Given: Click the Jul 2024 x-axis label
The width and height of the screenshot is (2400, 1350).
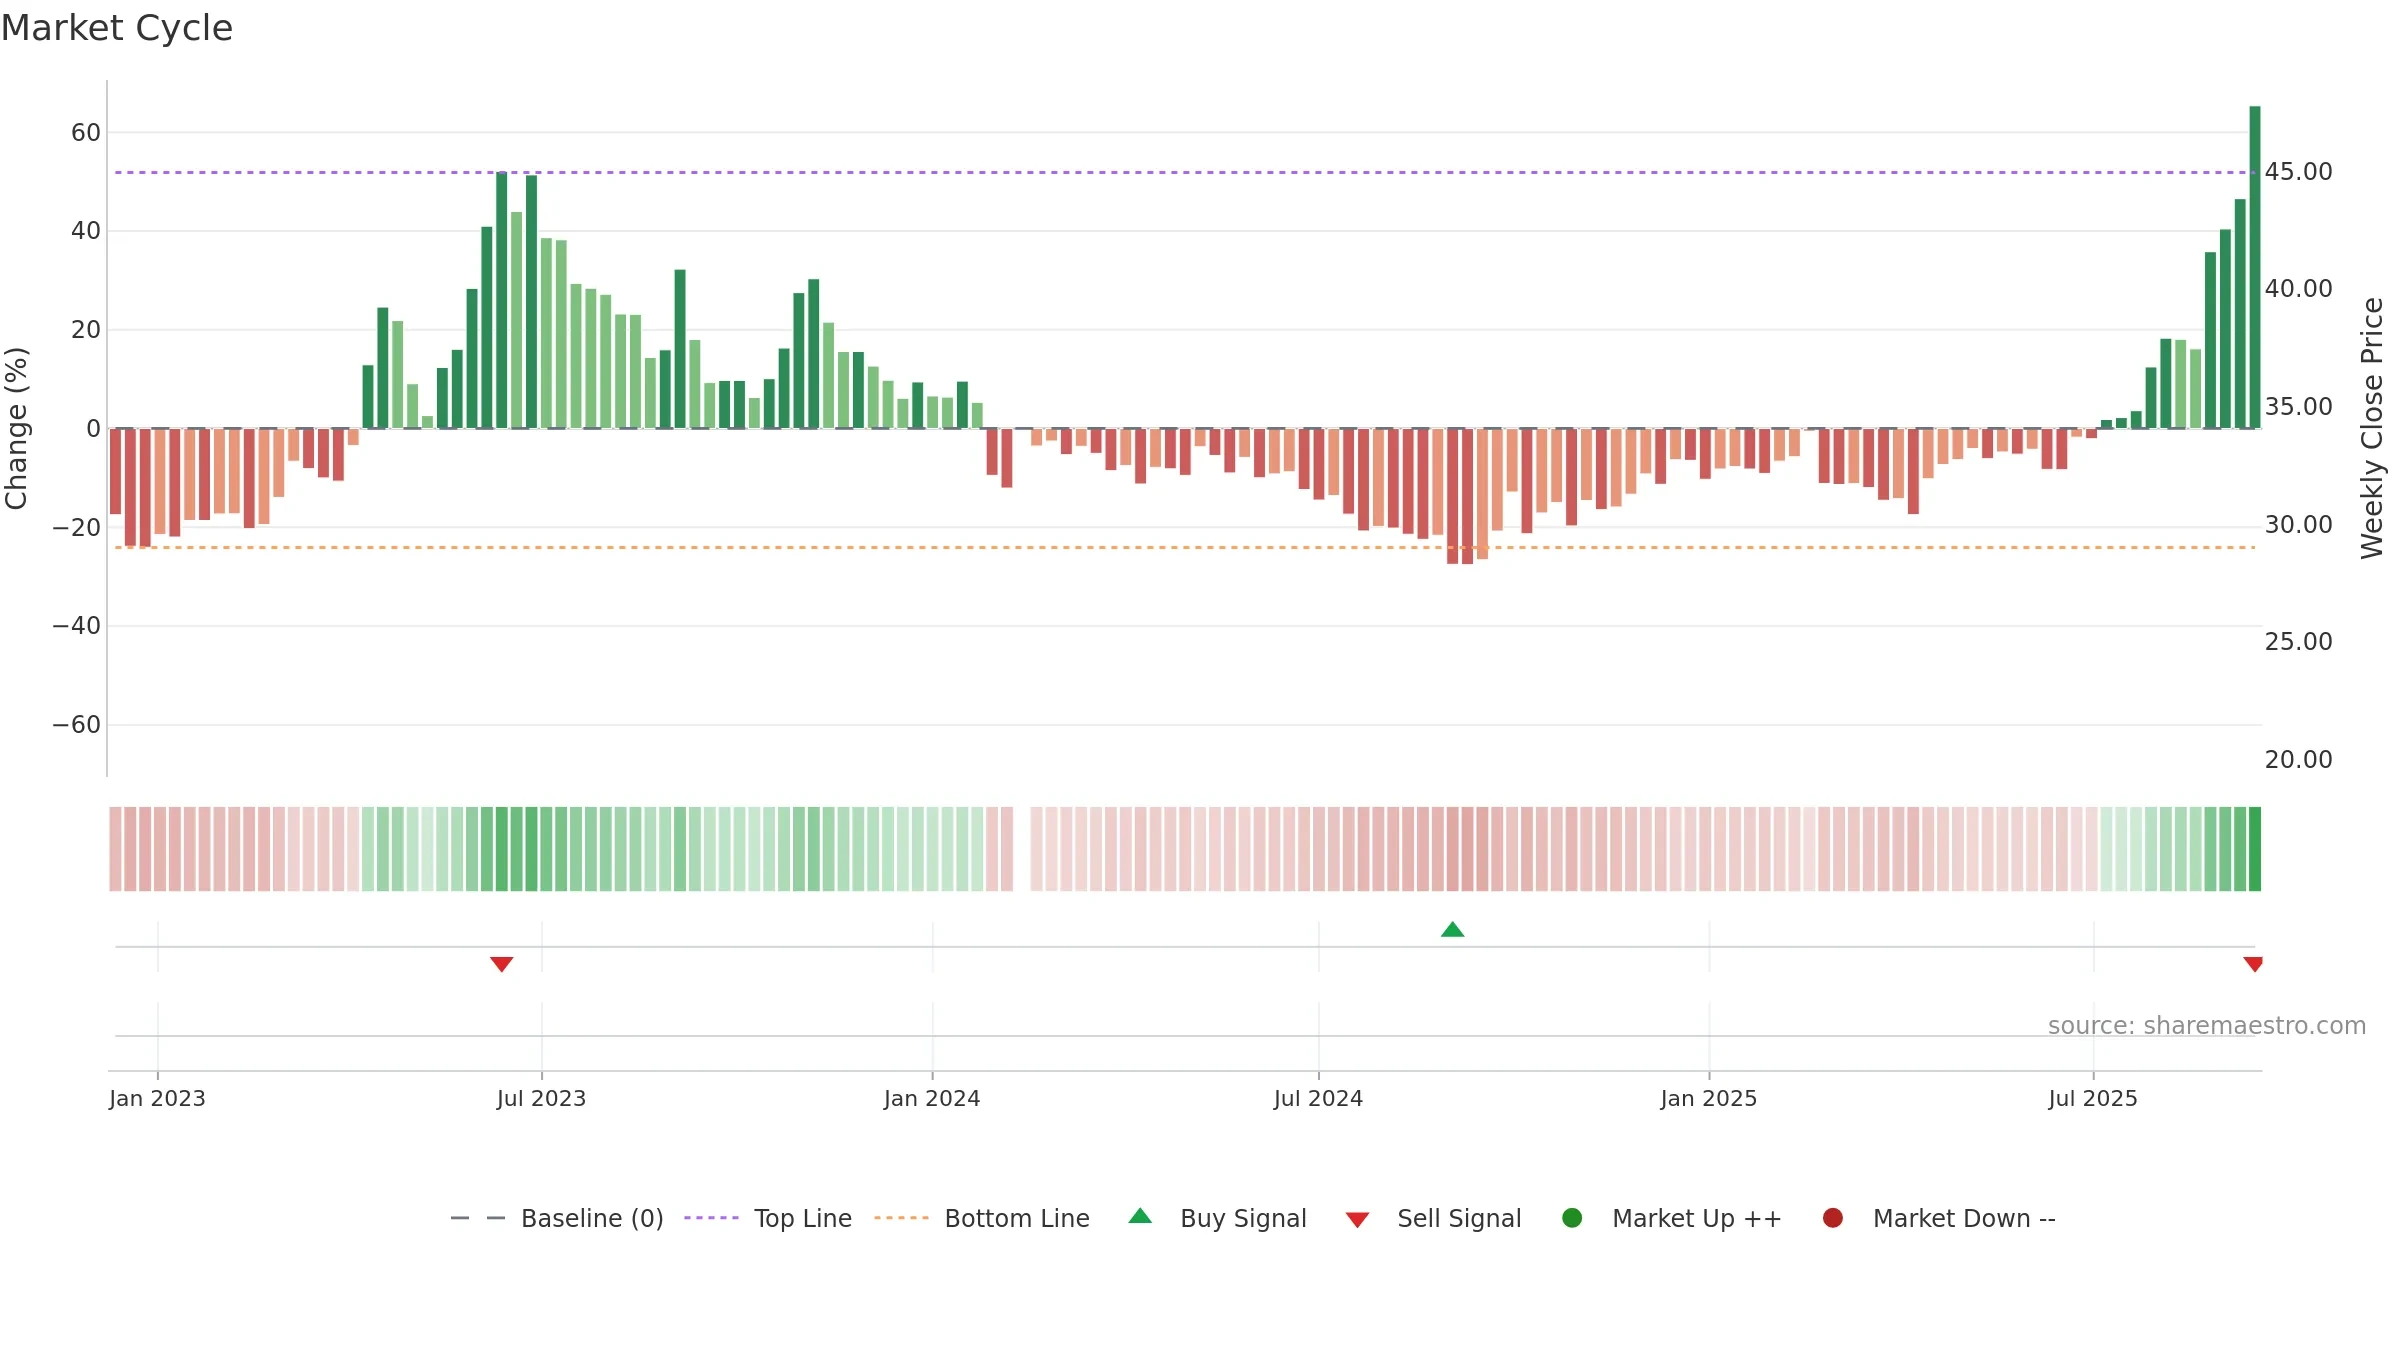Looking at the screenshot, I should coord(1318,1098).
